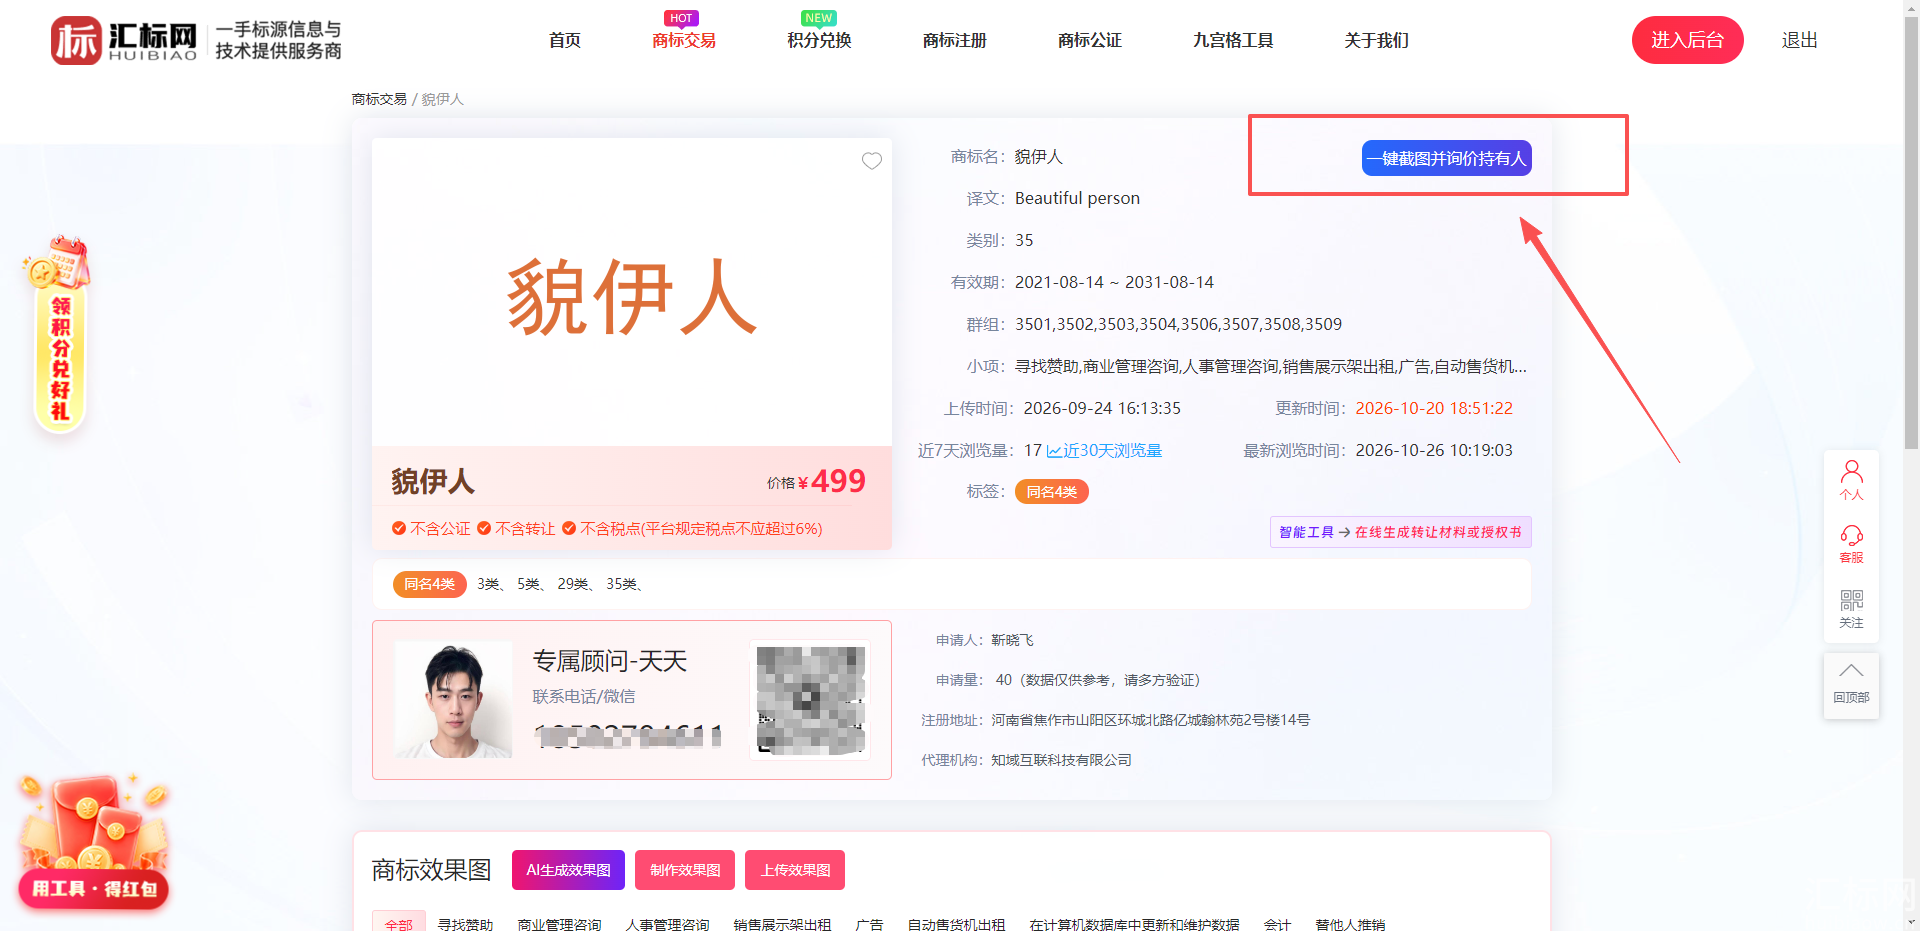Screen dimensions: 1920x931
Task: Open 九宫格工具 navigation item
Action: click(1233, 40)
